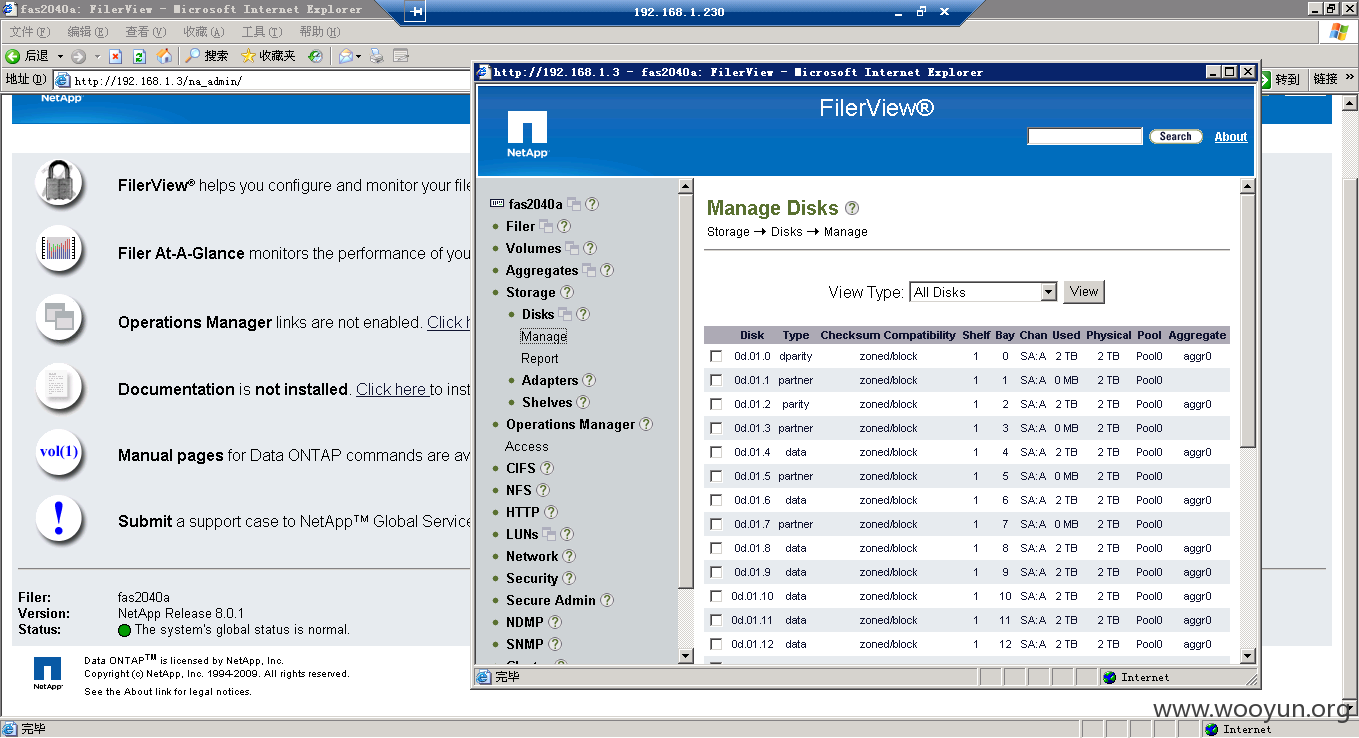Screen dimensions: 1359x738
Task: Open the View Type All Disks dropdown
Action: pyautogui.click(x=983, y=292)
